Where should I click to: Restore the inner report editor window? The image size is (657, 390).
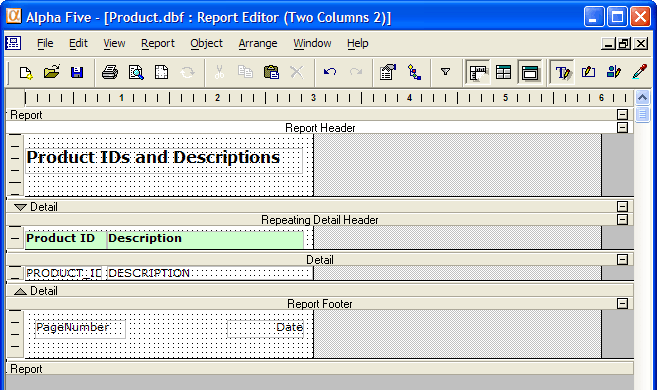[624, 43]
